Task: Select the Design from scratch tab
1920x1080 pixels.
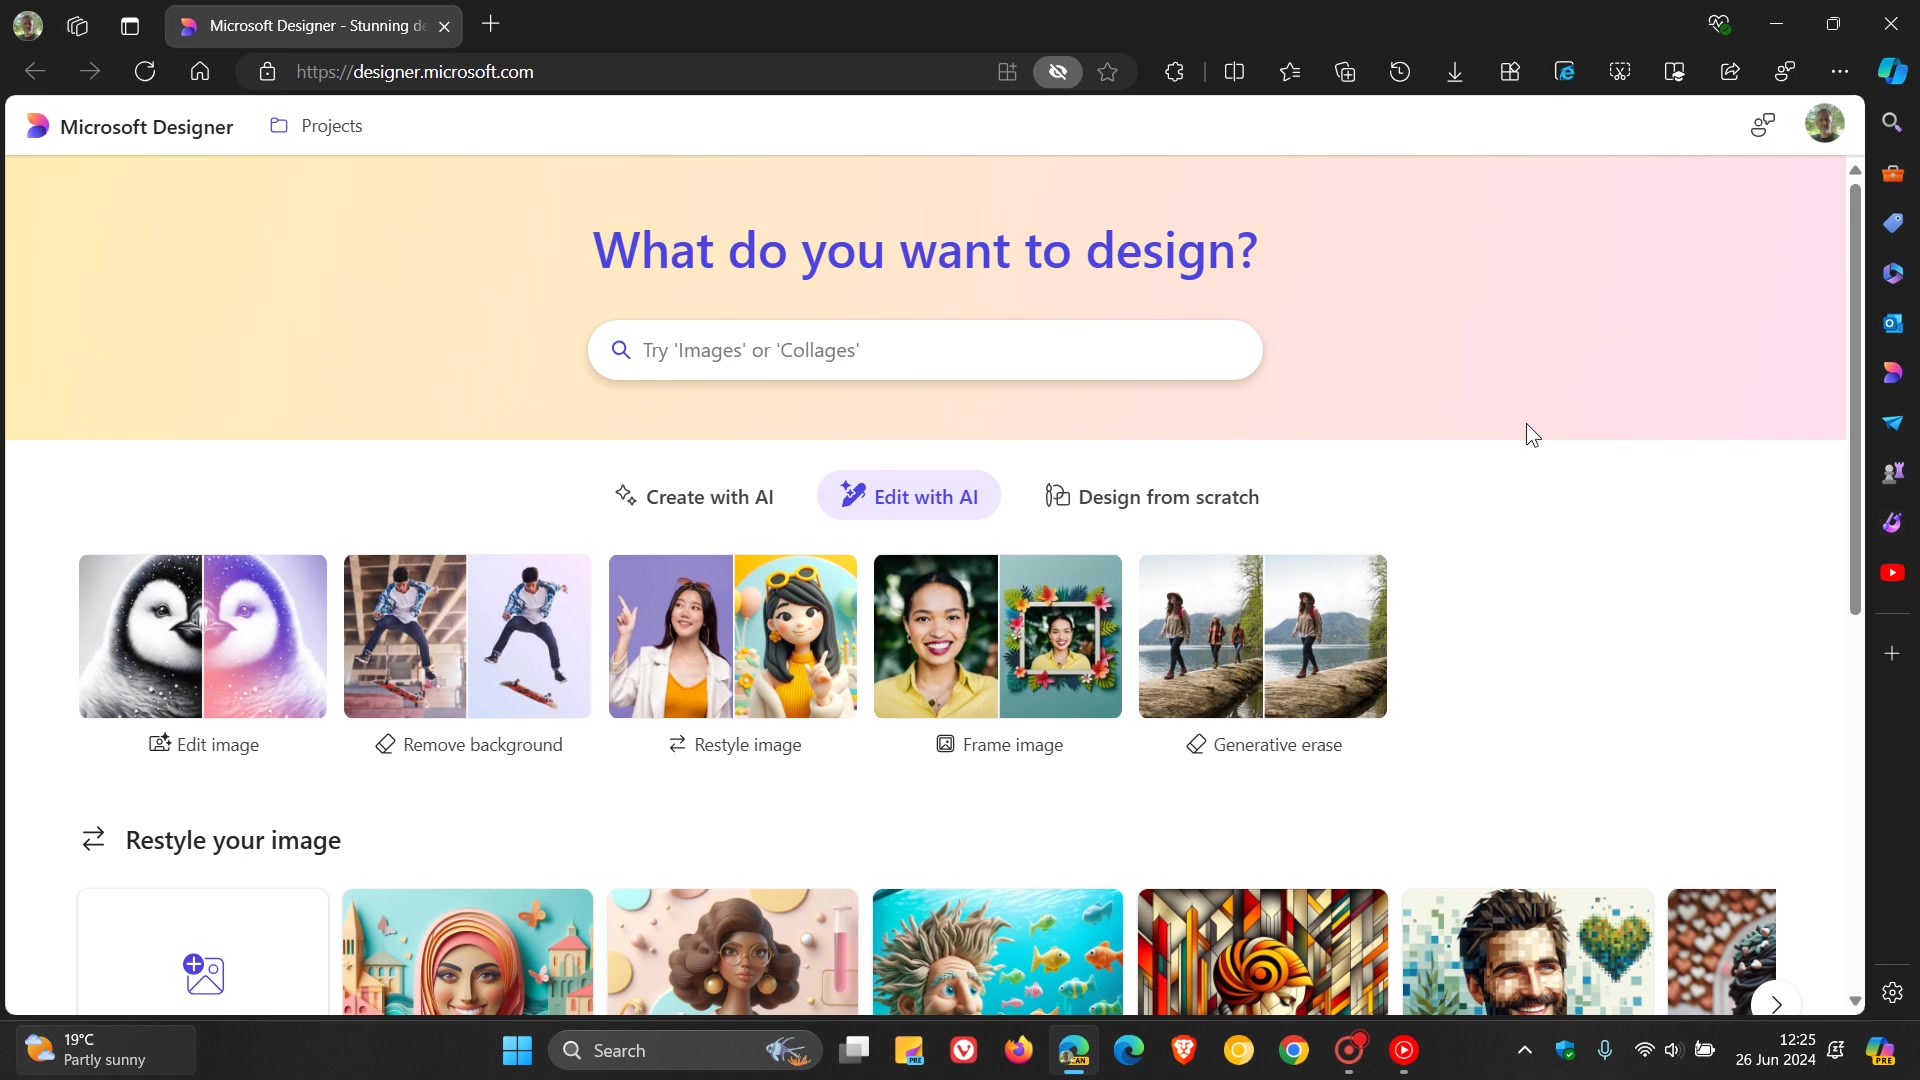Action: coord(1152,496)
